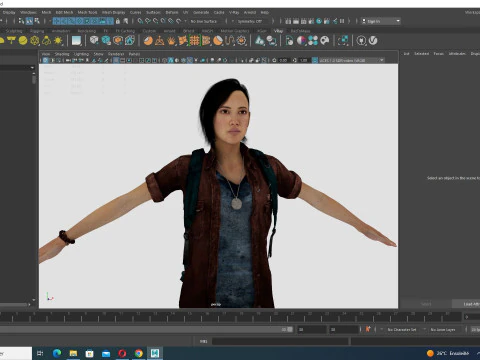Open the Edit Mesh menu
The width and height of the screenshot is (480, 360).
click(64, 12)
